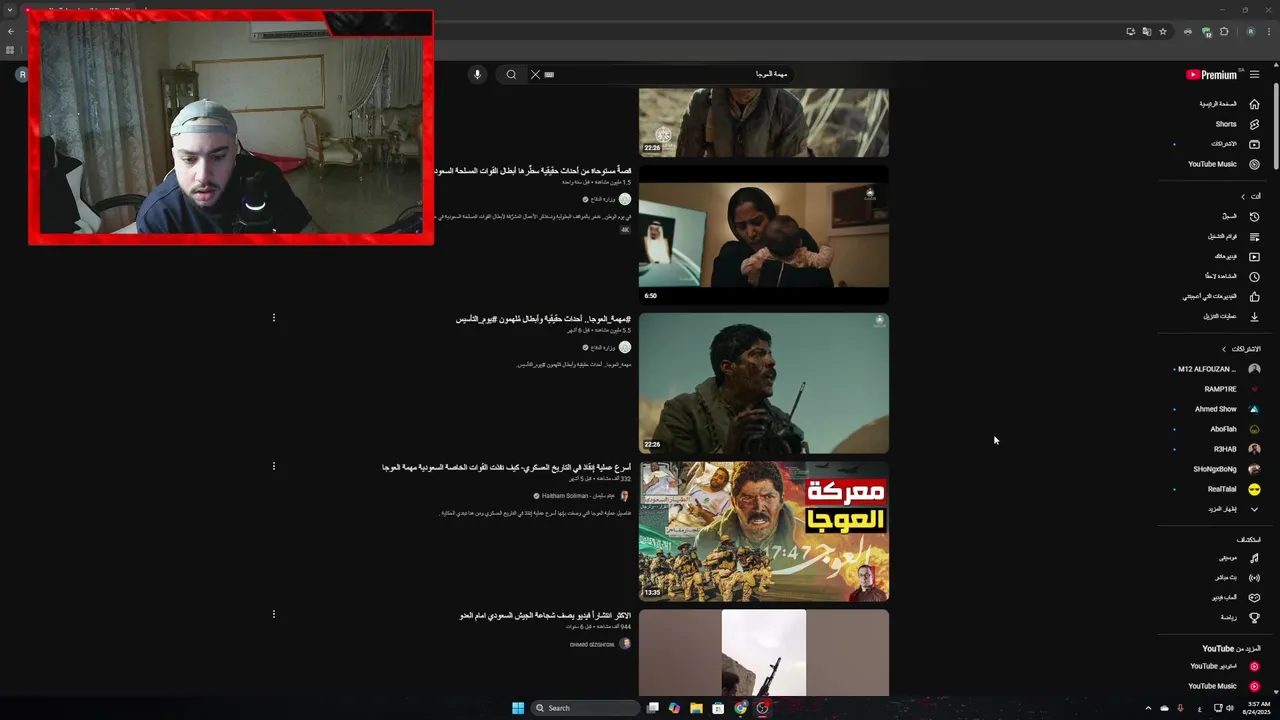Click the Windows taskbar Search box

[x=585, y=708]
